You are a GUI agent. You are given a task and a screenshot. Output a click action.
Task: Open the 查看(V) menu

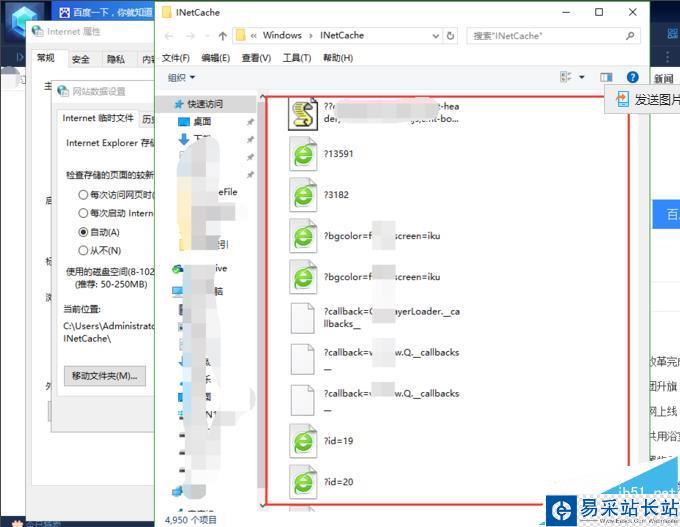click(256, 58)
